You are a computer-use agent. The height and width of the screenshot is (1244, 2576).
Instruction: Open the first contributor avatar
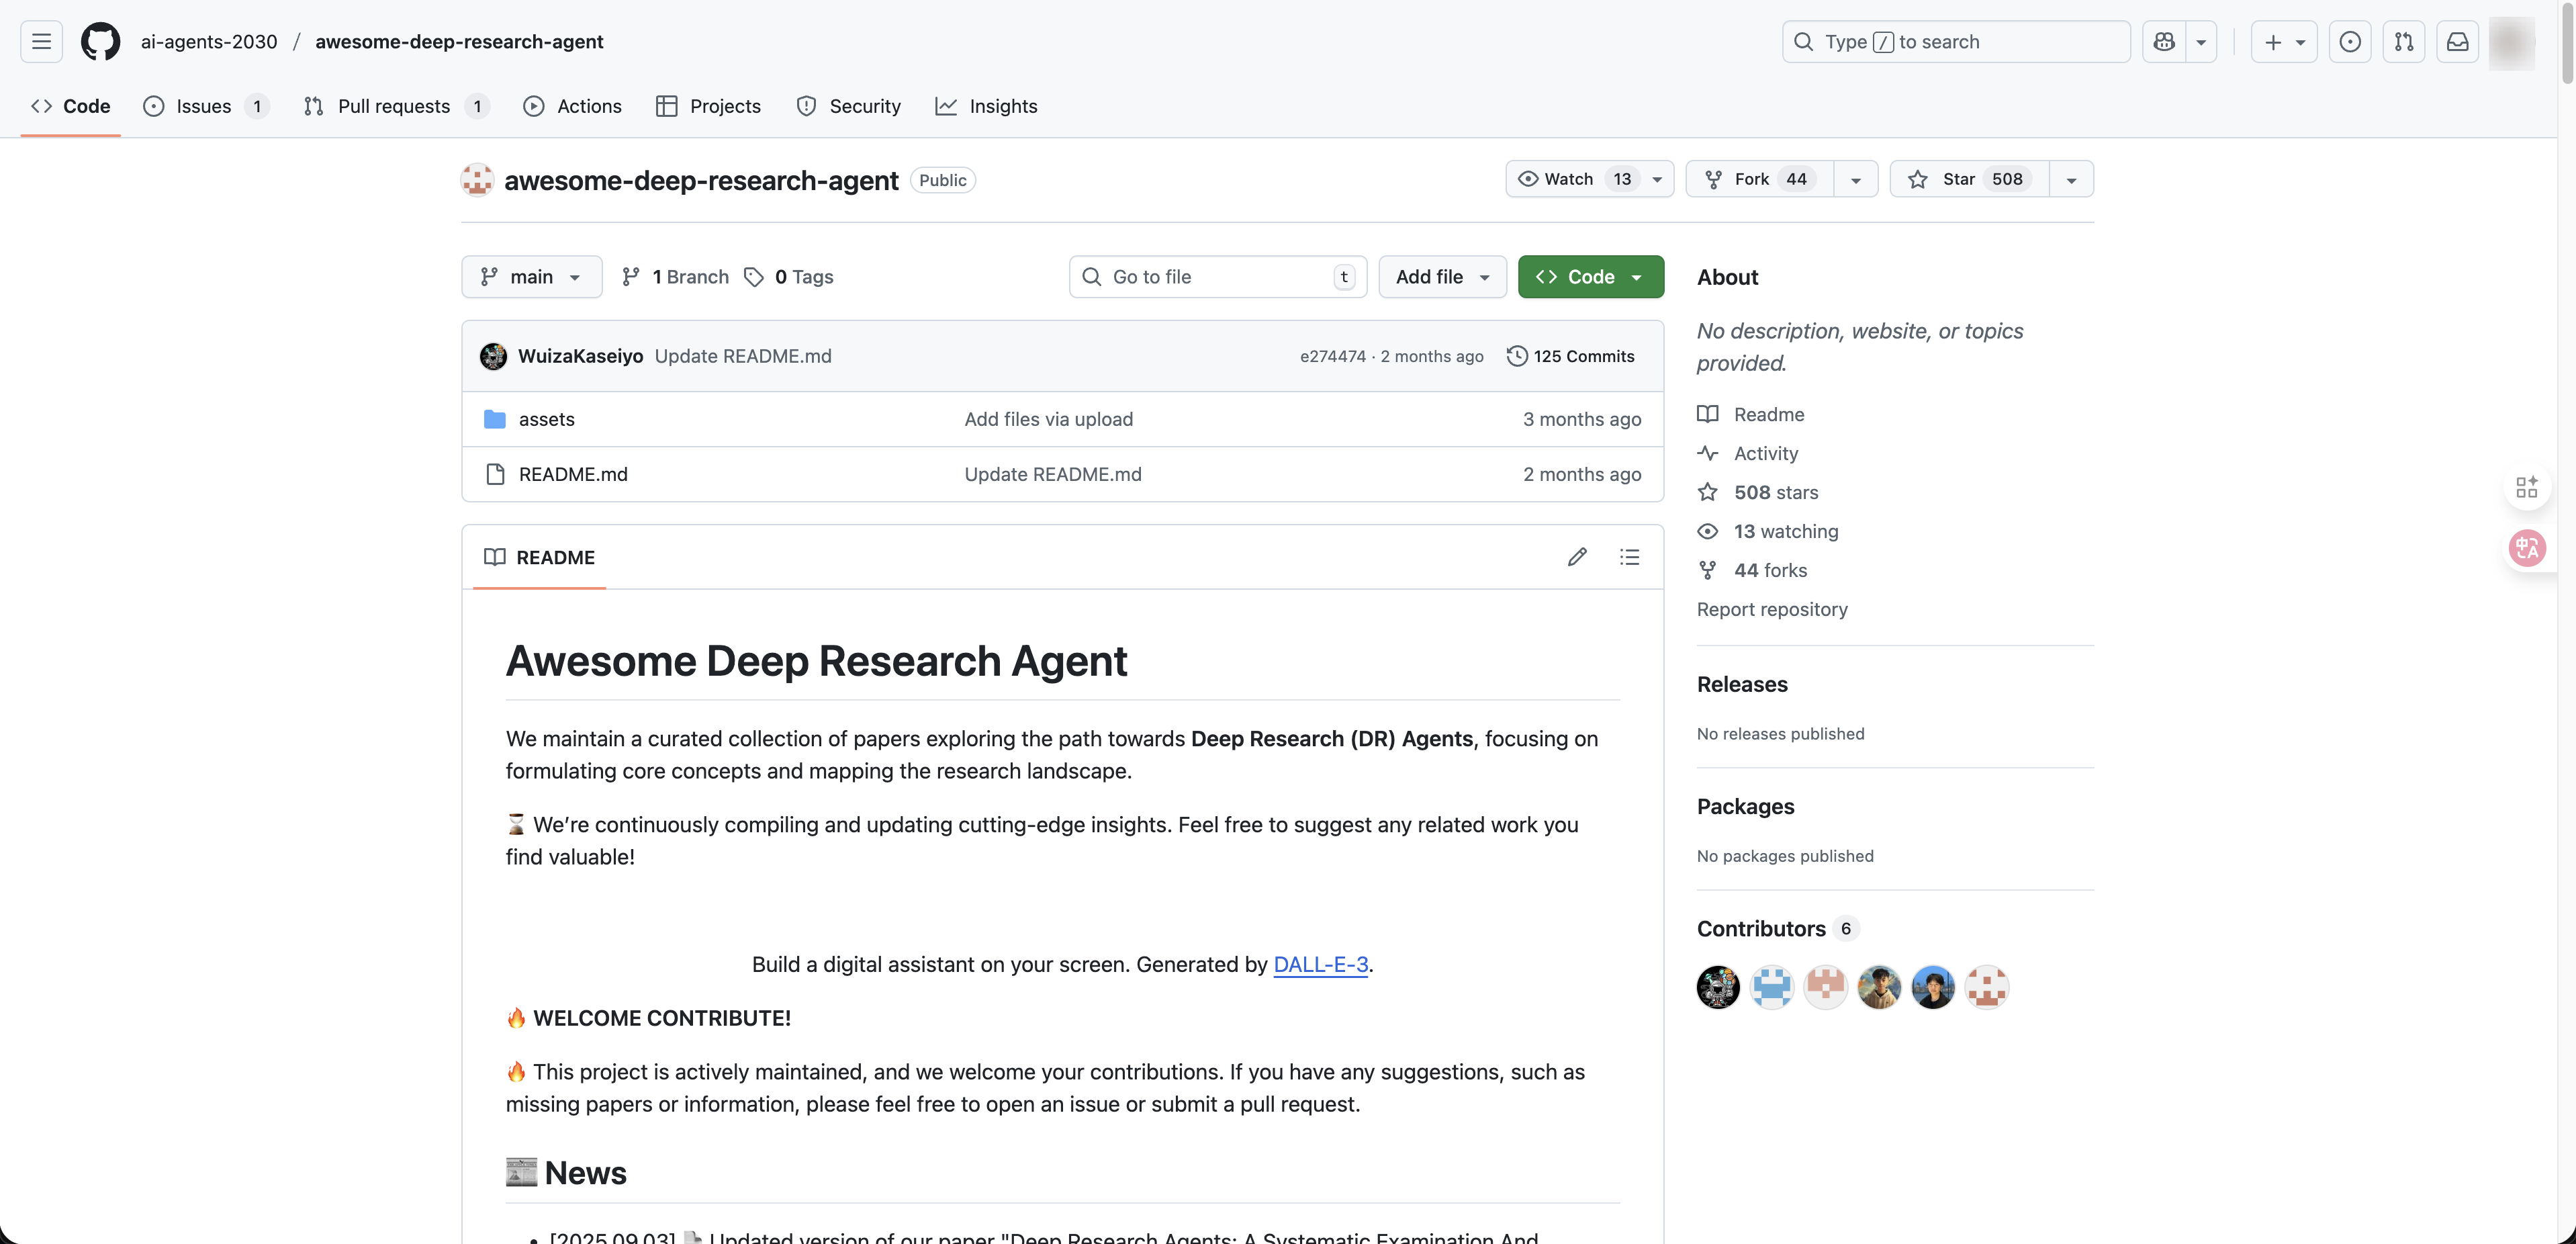1718,987
